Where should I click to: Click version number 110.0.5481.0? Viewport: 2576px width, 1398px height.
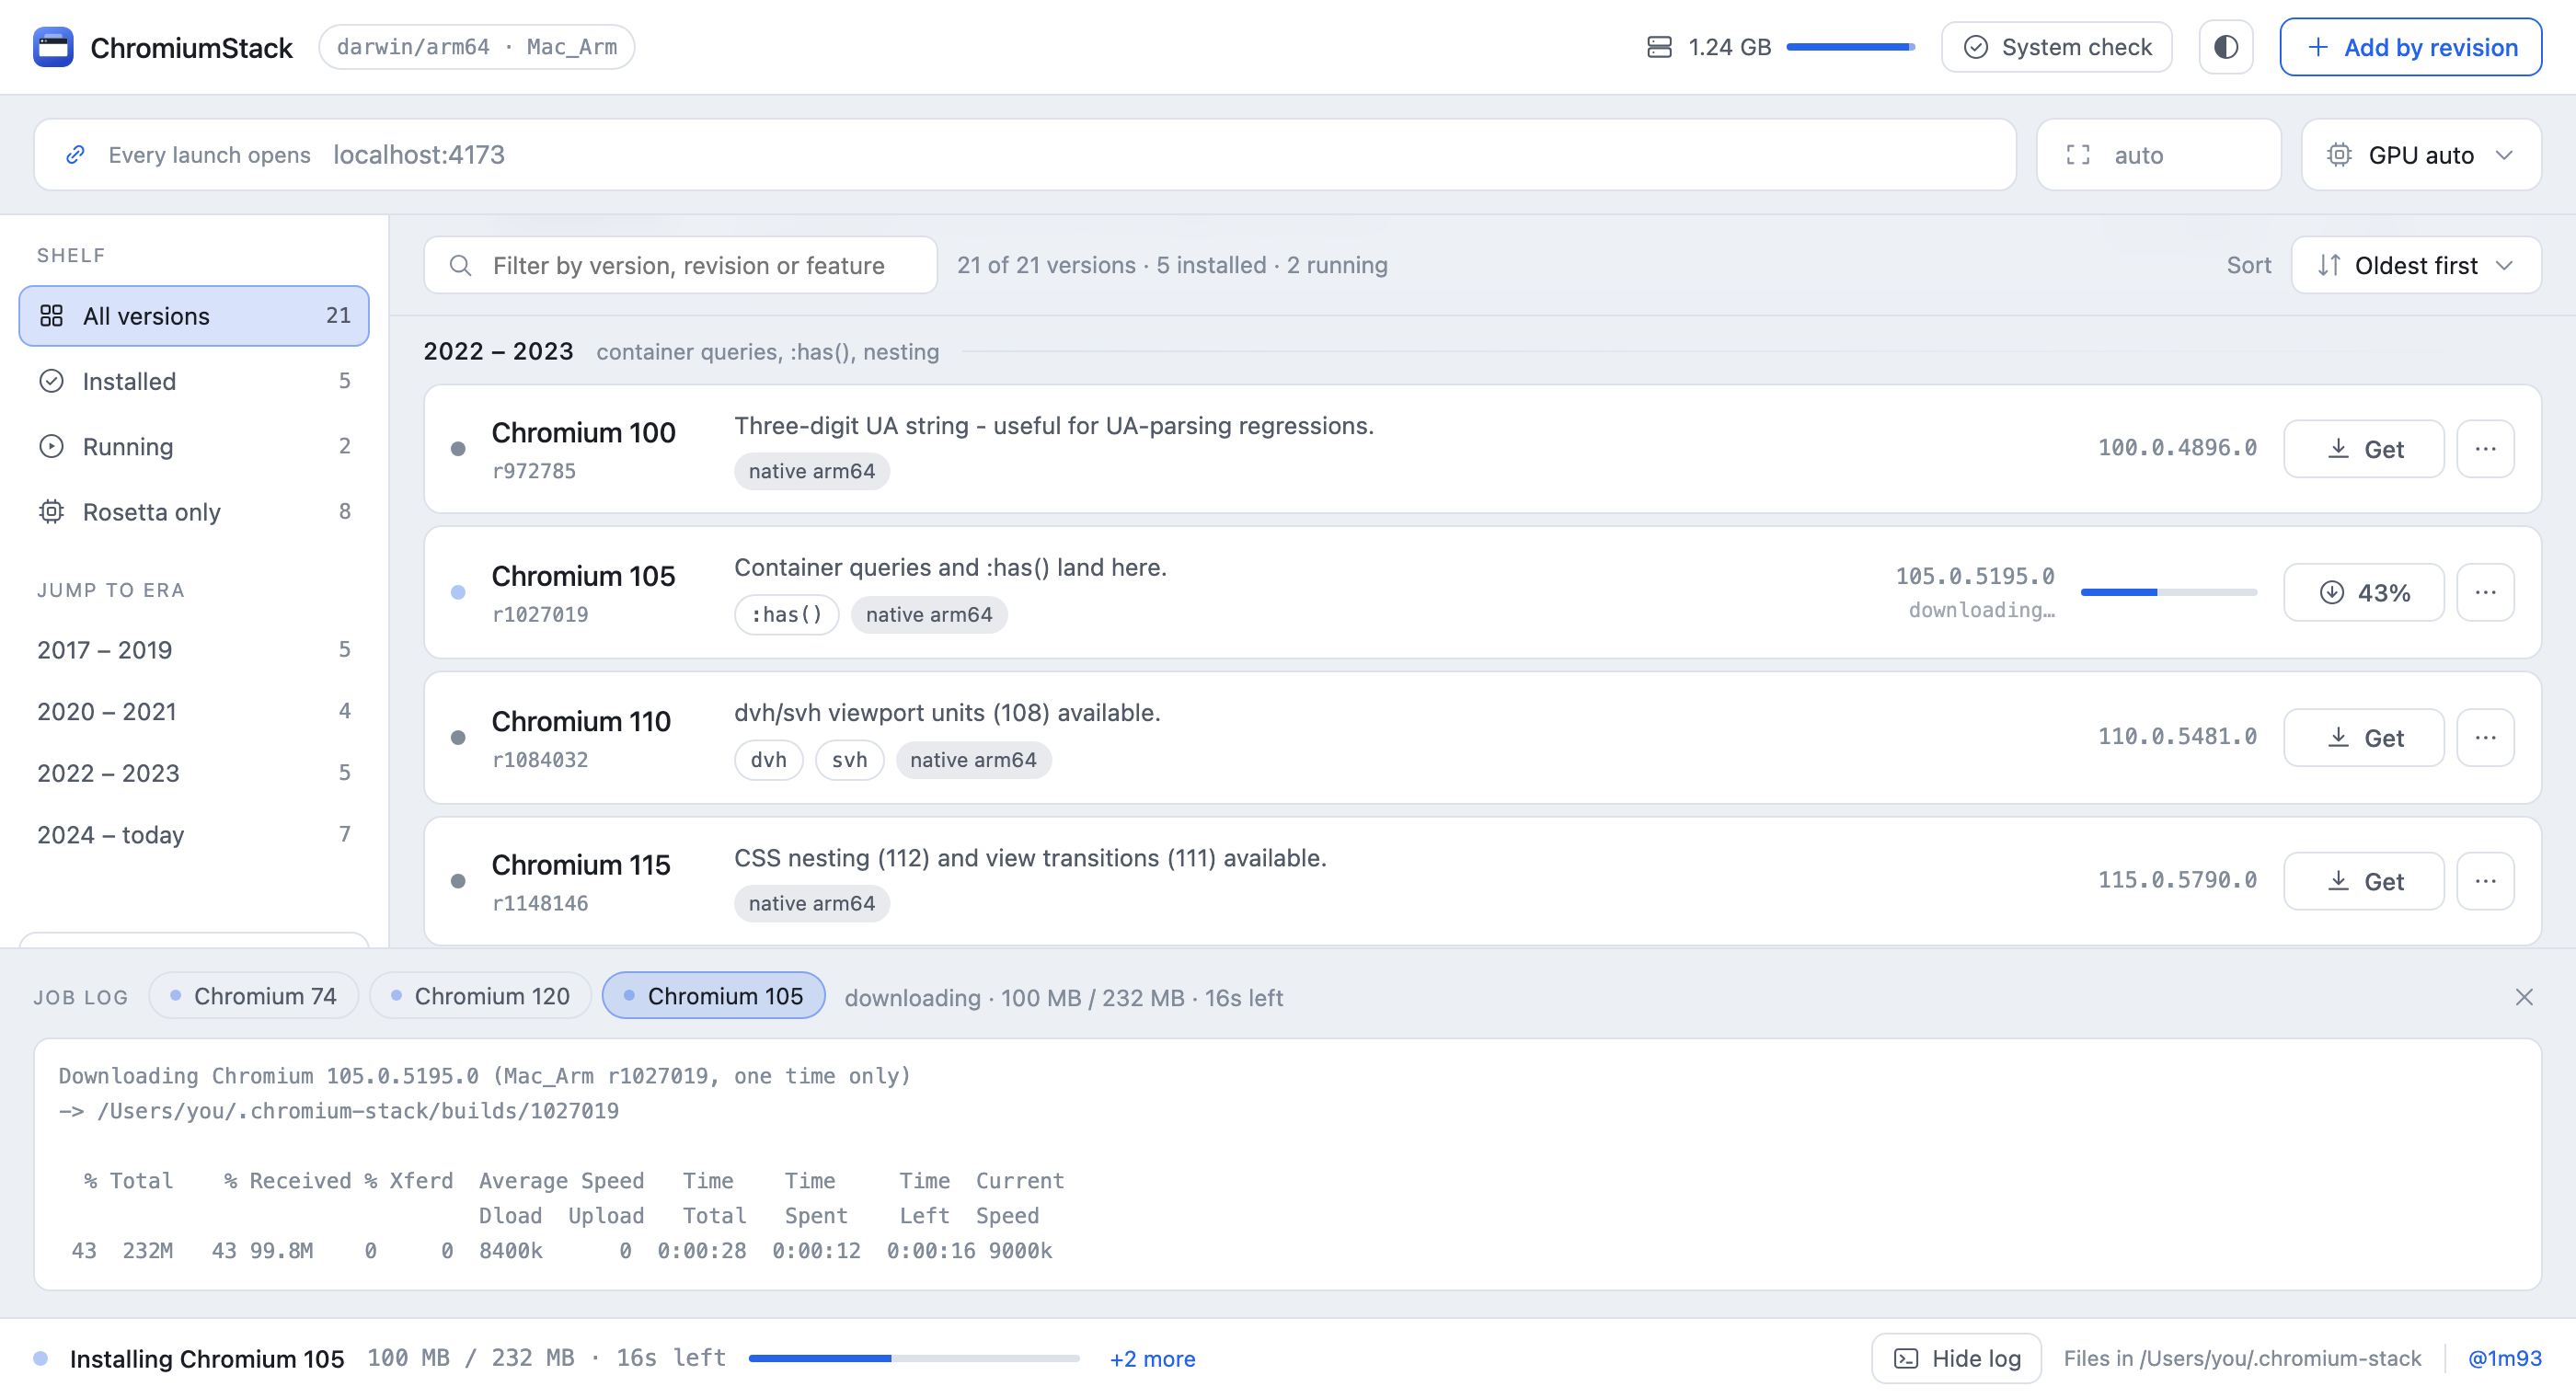(x=2177, y=737)
